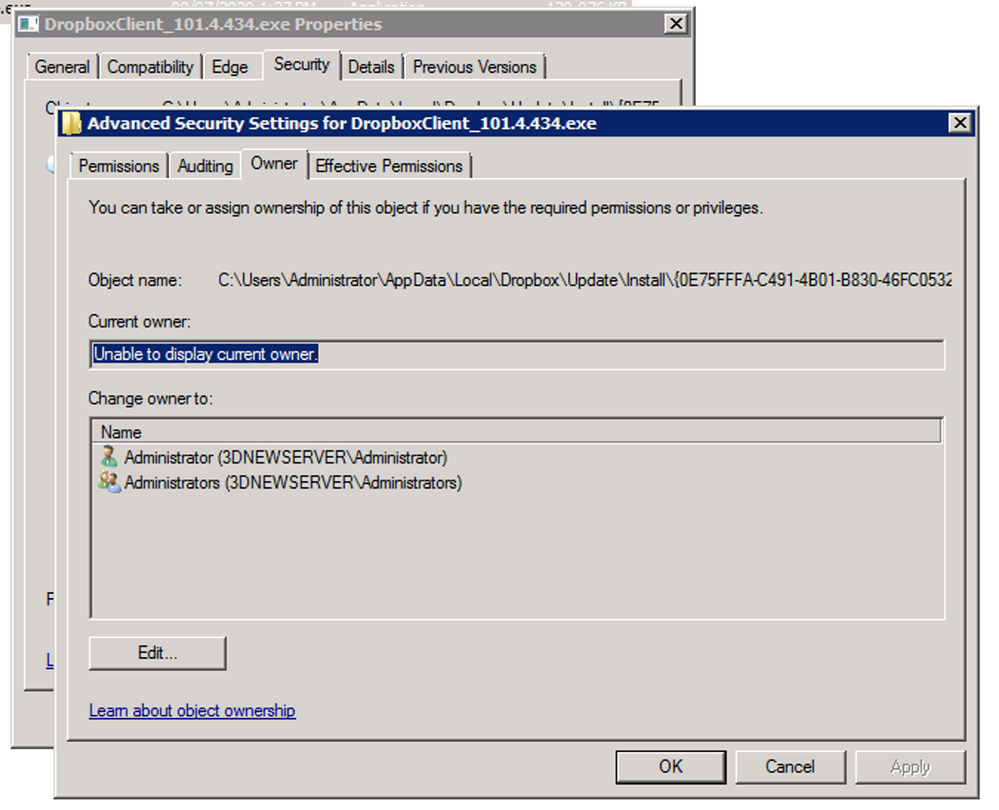This screenshot has height=810, width=999.
Task: Confirm with the OK button
Action: (x=670, y=766)
